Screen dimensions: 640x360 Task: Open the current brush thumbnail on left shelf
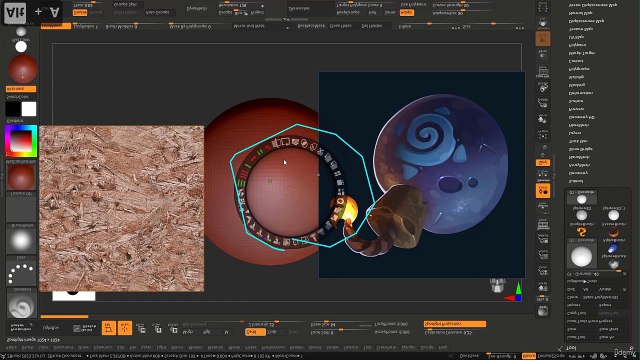coord(21,304)
